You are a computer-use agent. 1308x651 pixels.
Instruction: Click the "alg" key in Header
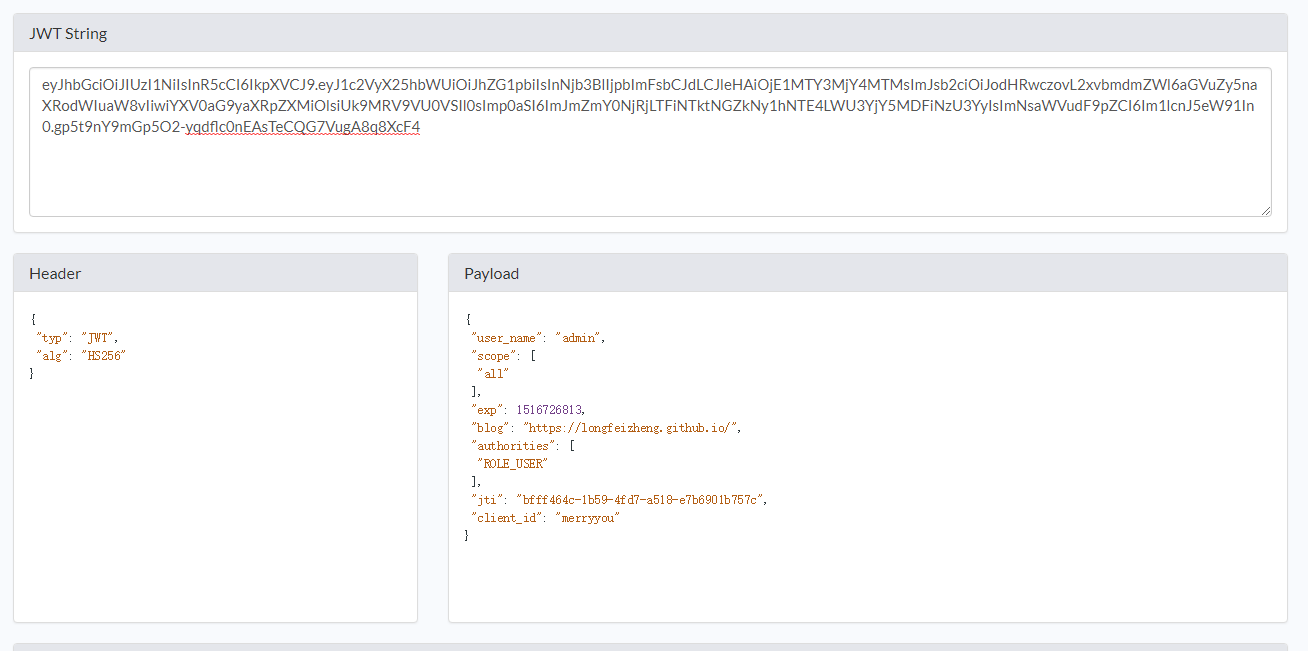51,356
